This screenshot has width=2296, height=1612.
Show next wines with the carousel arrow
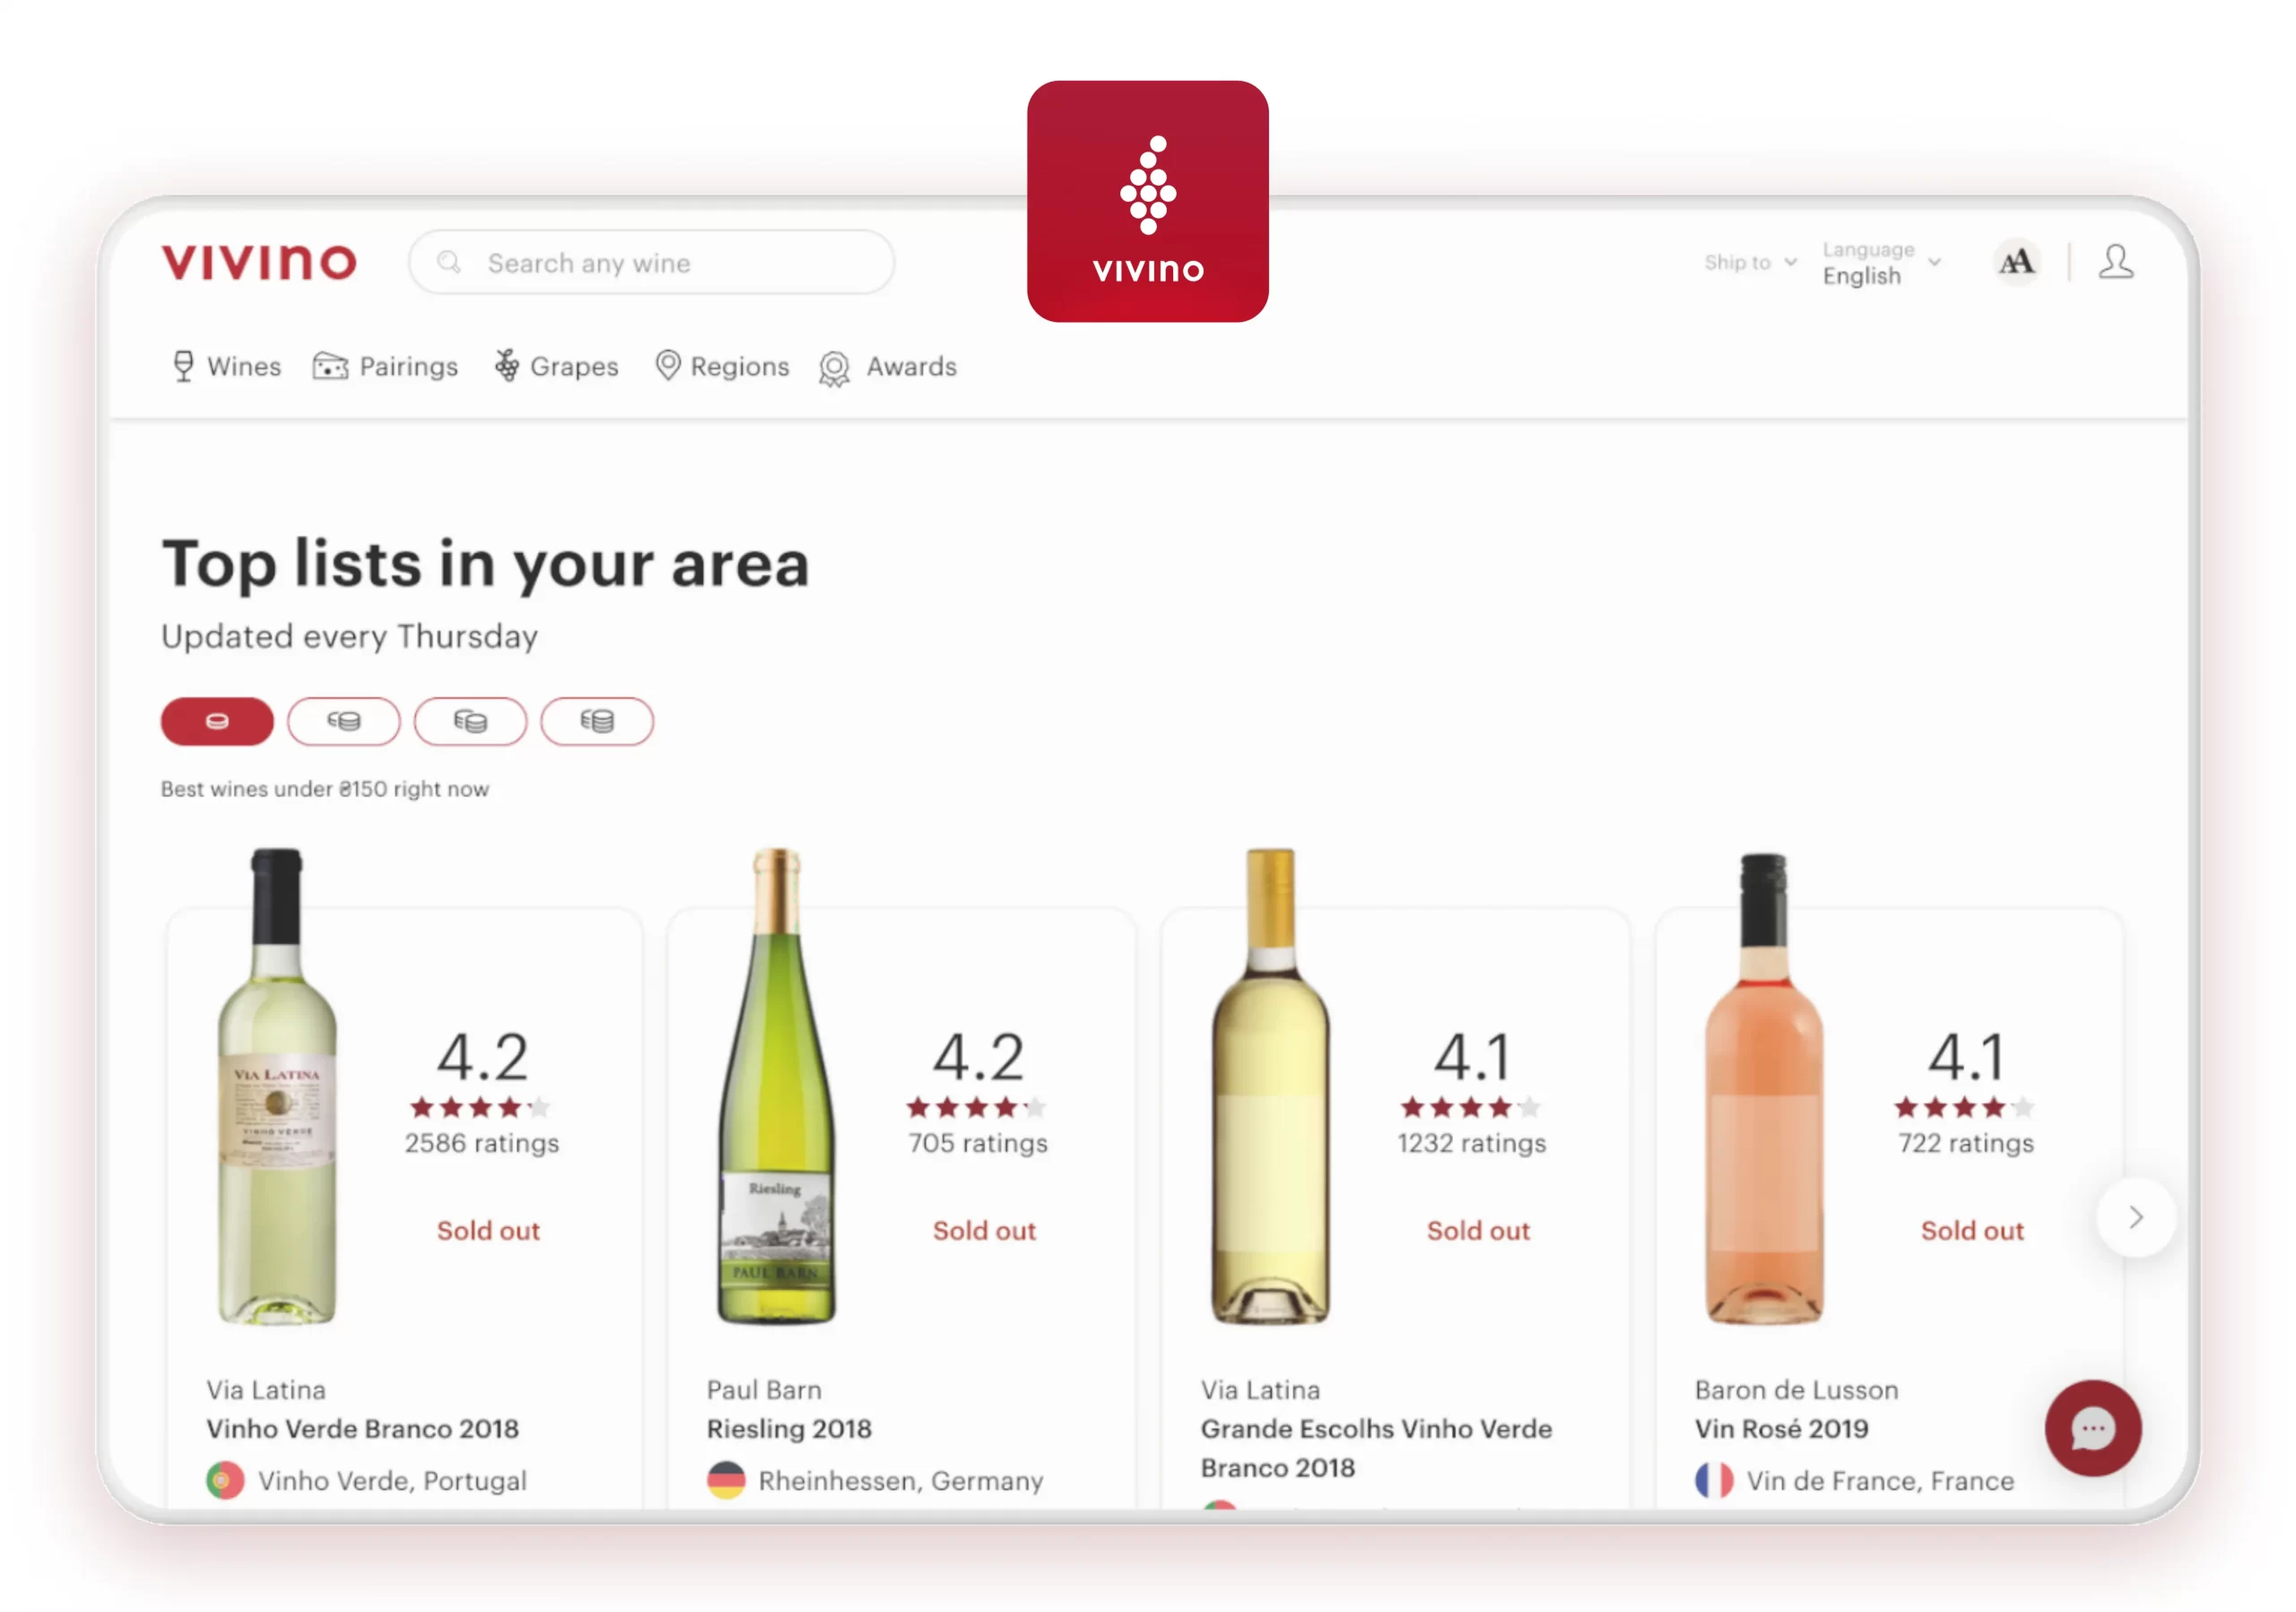2136,1217
